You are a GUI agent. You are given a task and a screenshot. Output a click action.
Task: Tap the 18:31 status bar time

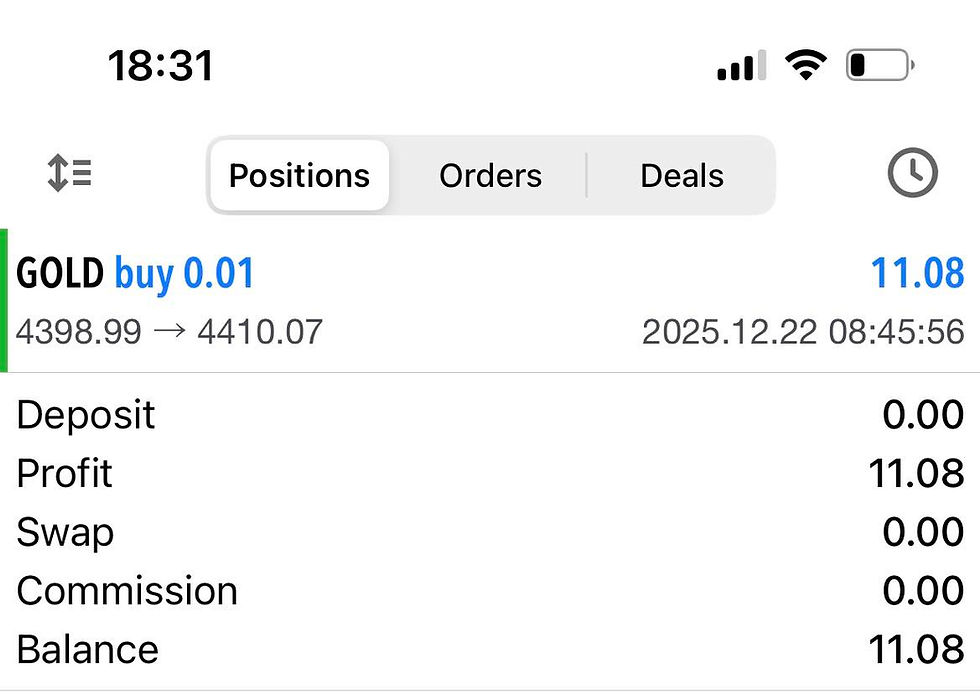tap(161, 67)
